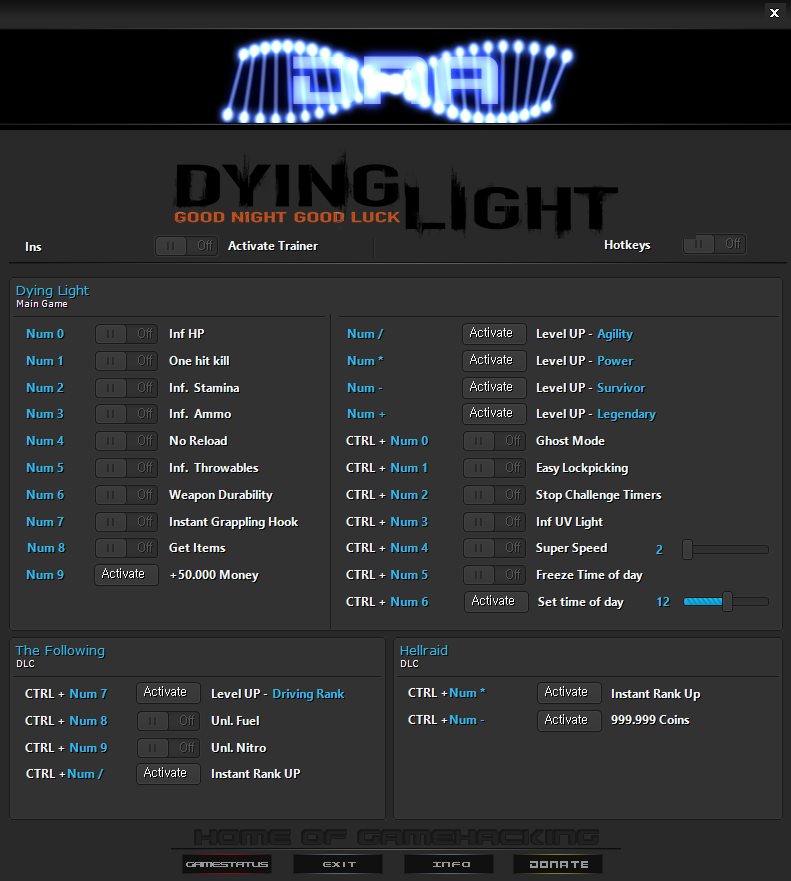Click the Dying Light game logo

coord(396,194)
